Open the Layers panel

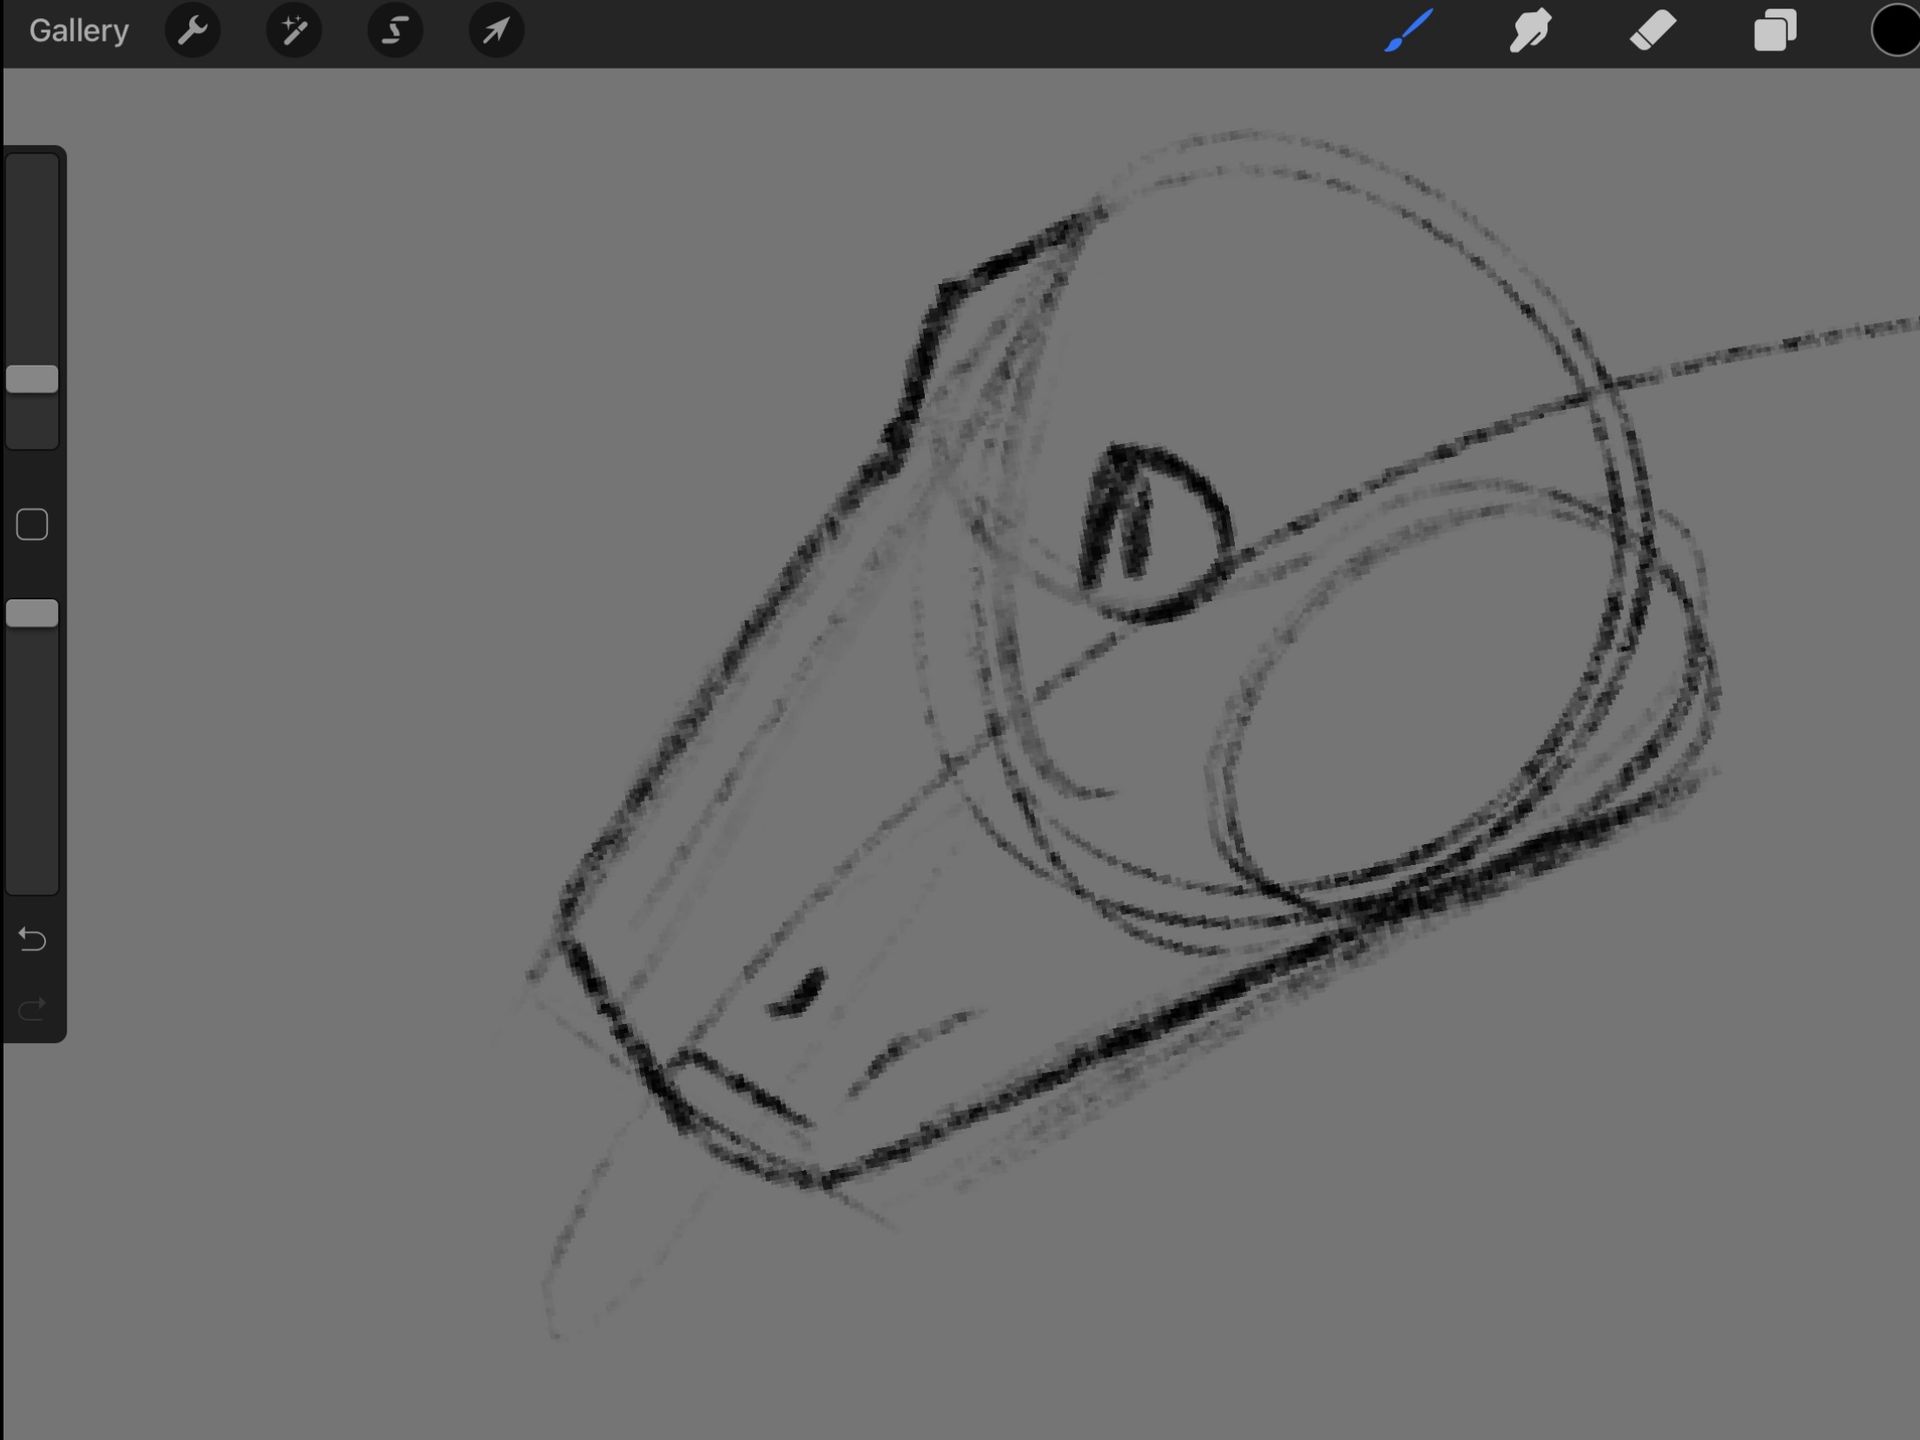pyautogui.click(x=1775, y=31)
